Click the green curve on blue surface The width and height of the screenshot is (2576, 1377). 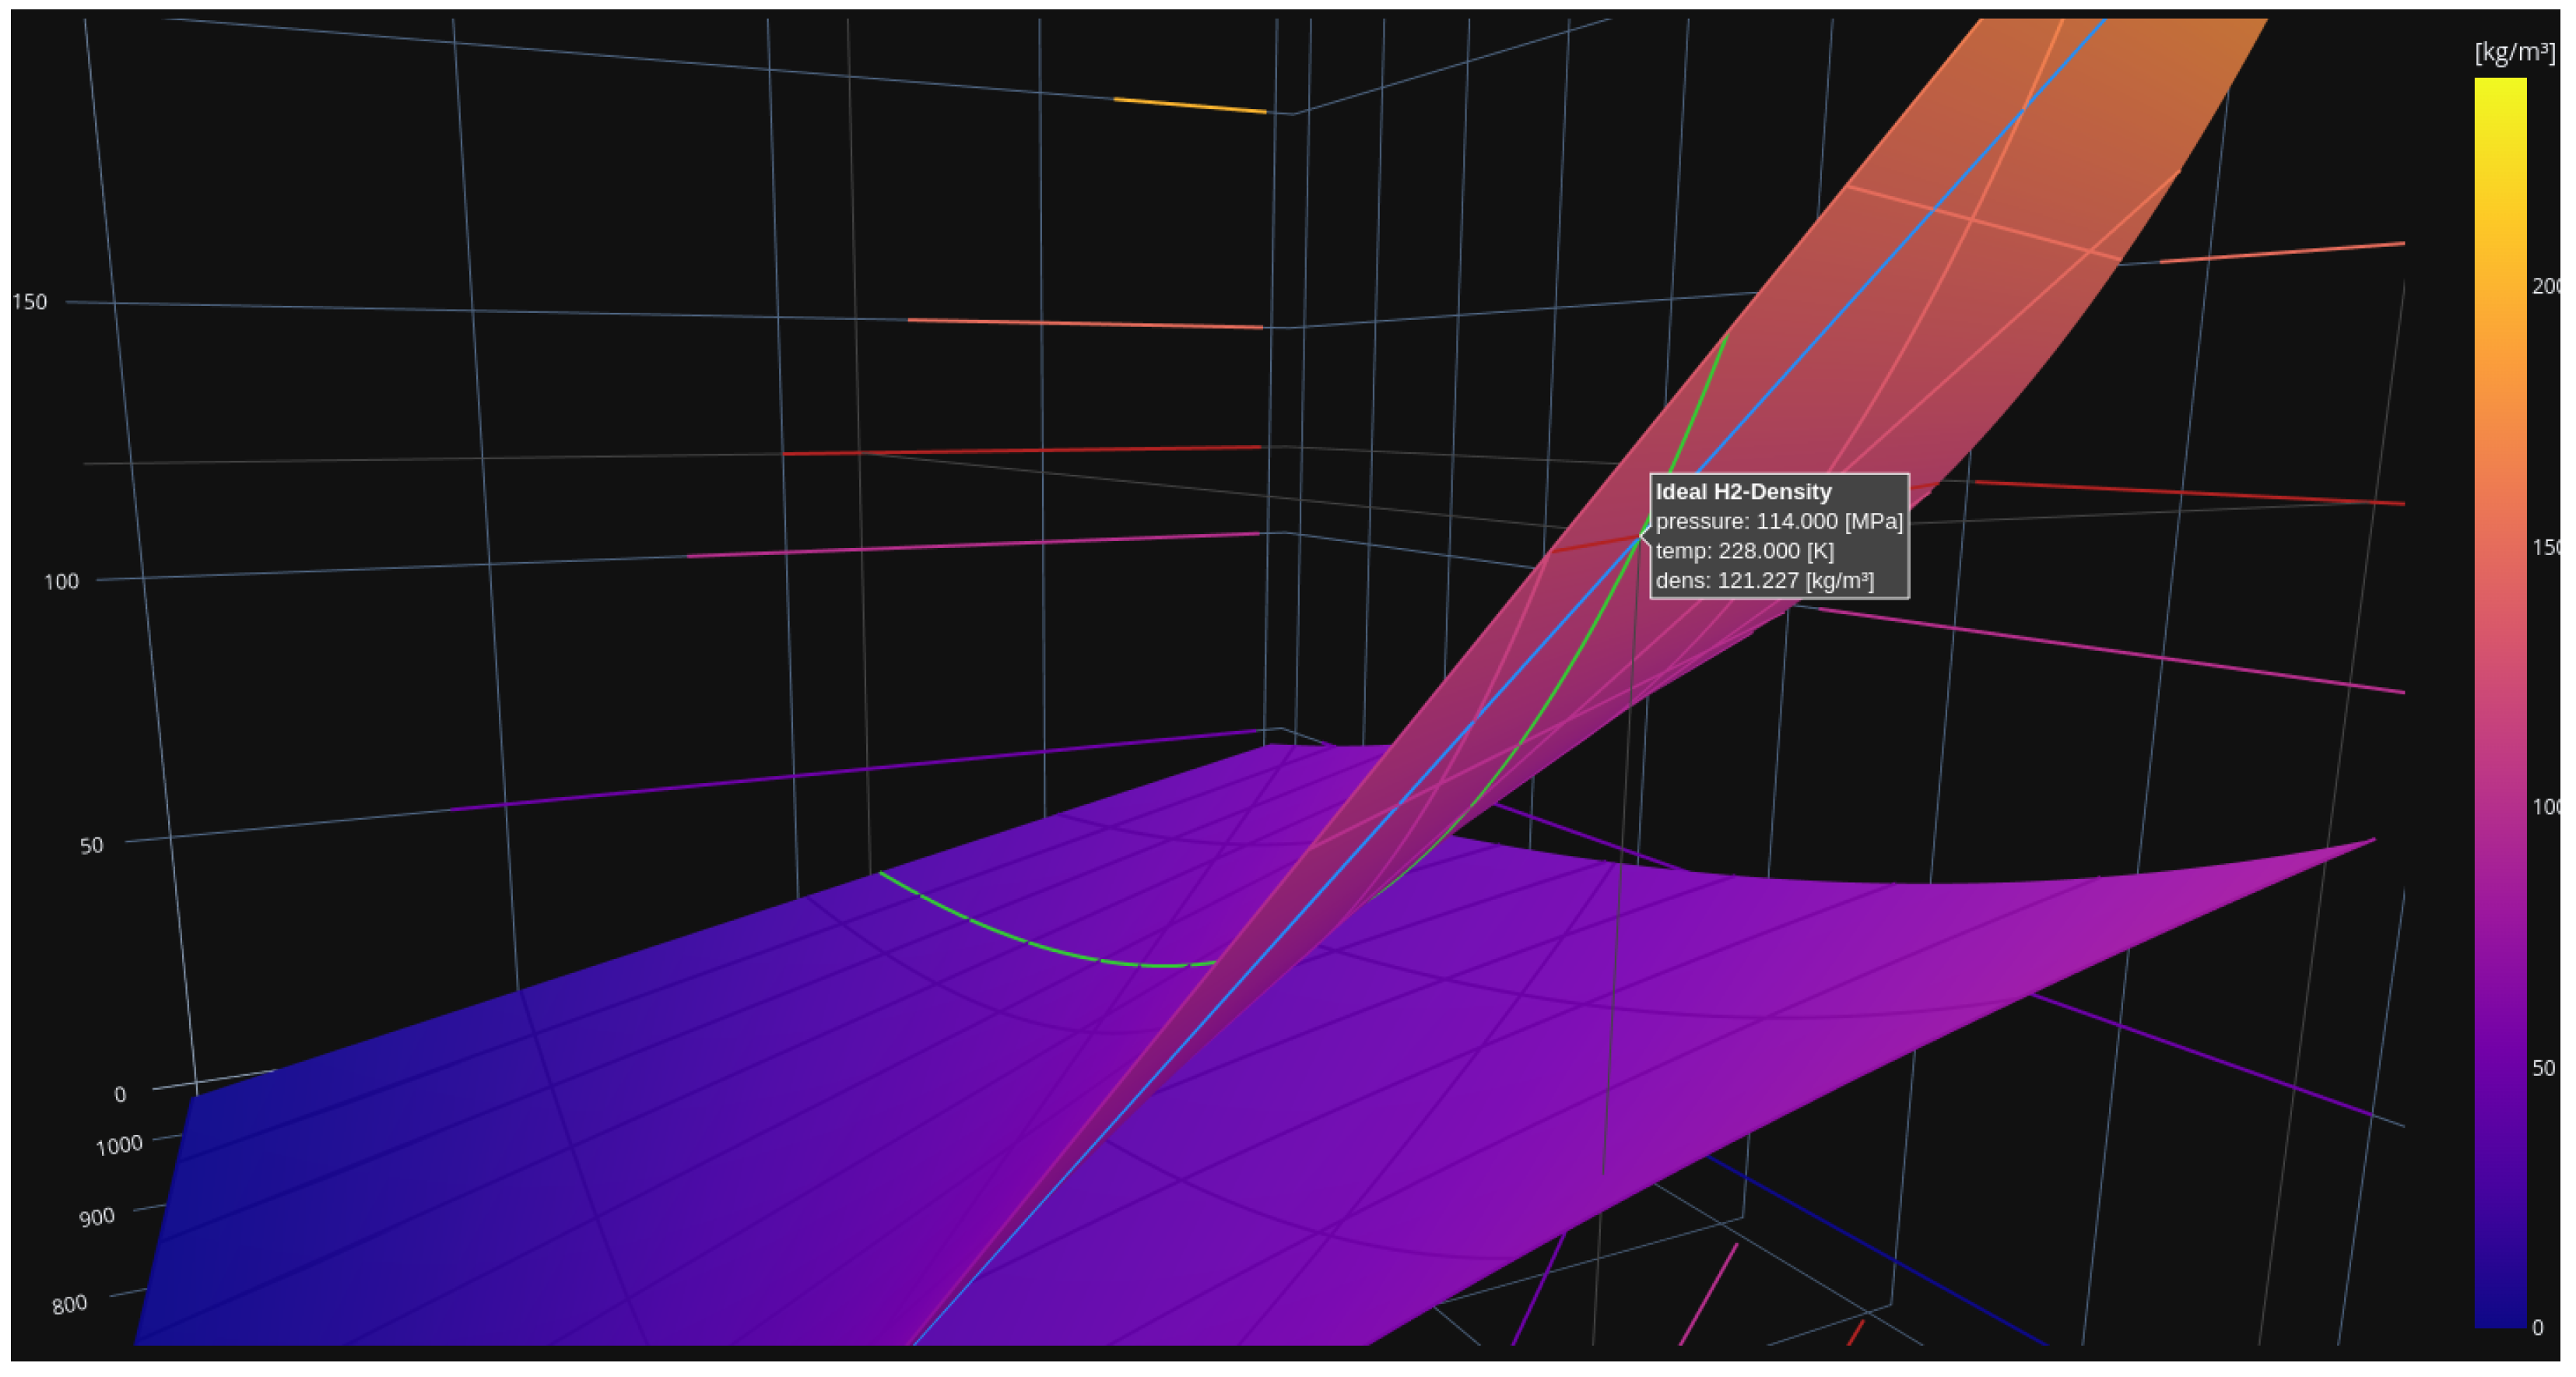tap(1000, 932)
